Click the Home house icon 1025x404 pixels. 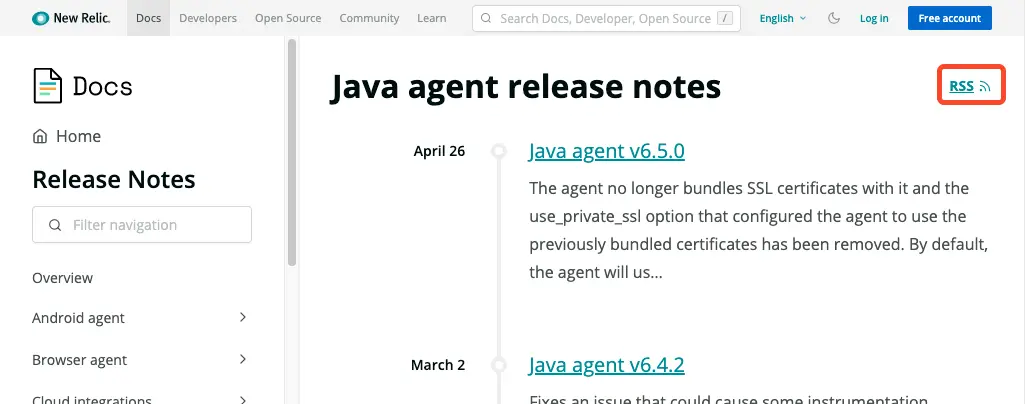(x=40, y=136)
